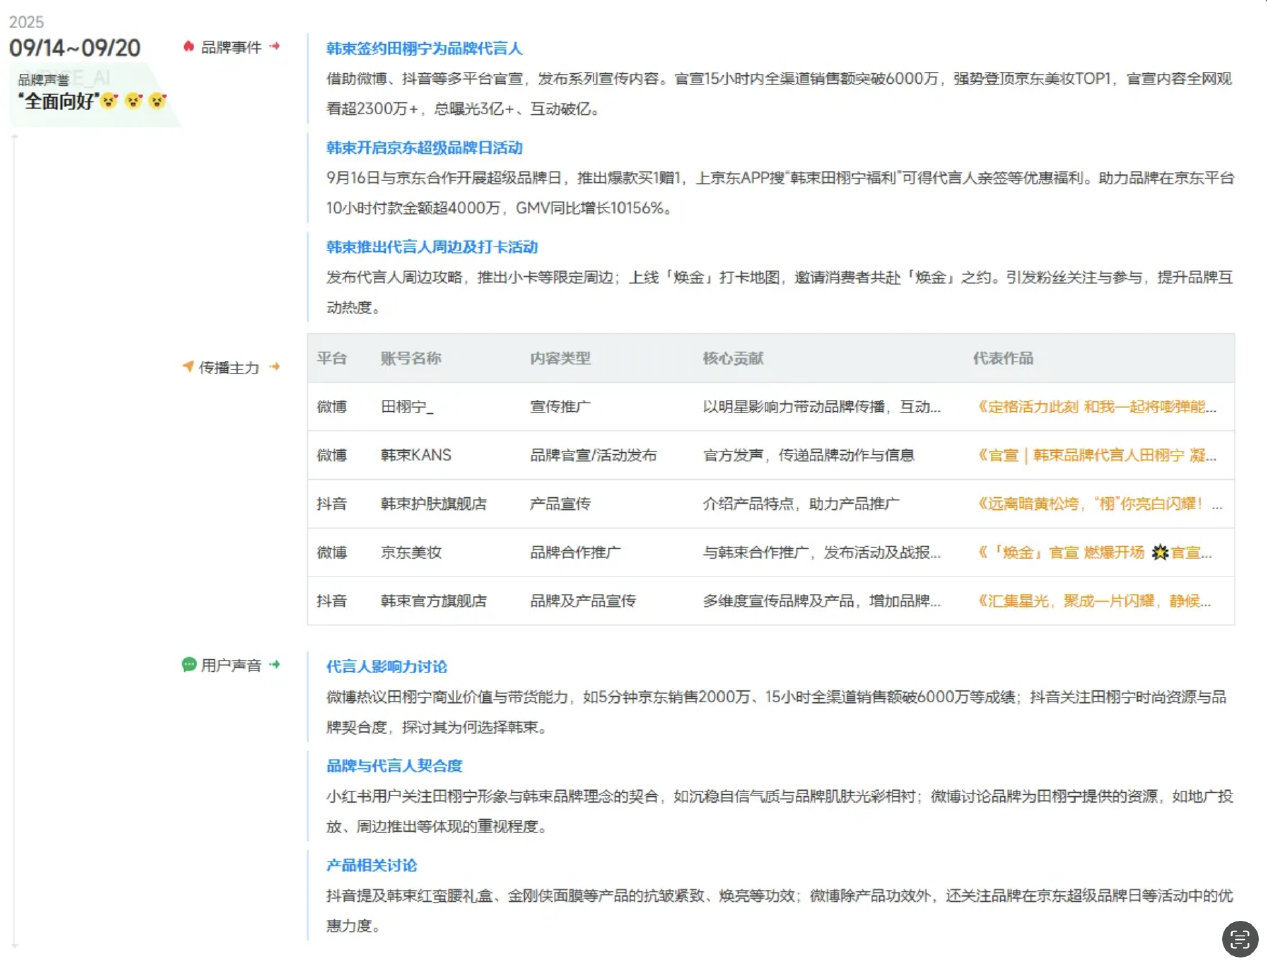Screen dimensions: 1267x960
Task: Click the 传播主力 section label
Action: click(x=229, y=367)
